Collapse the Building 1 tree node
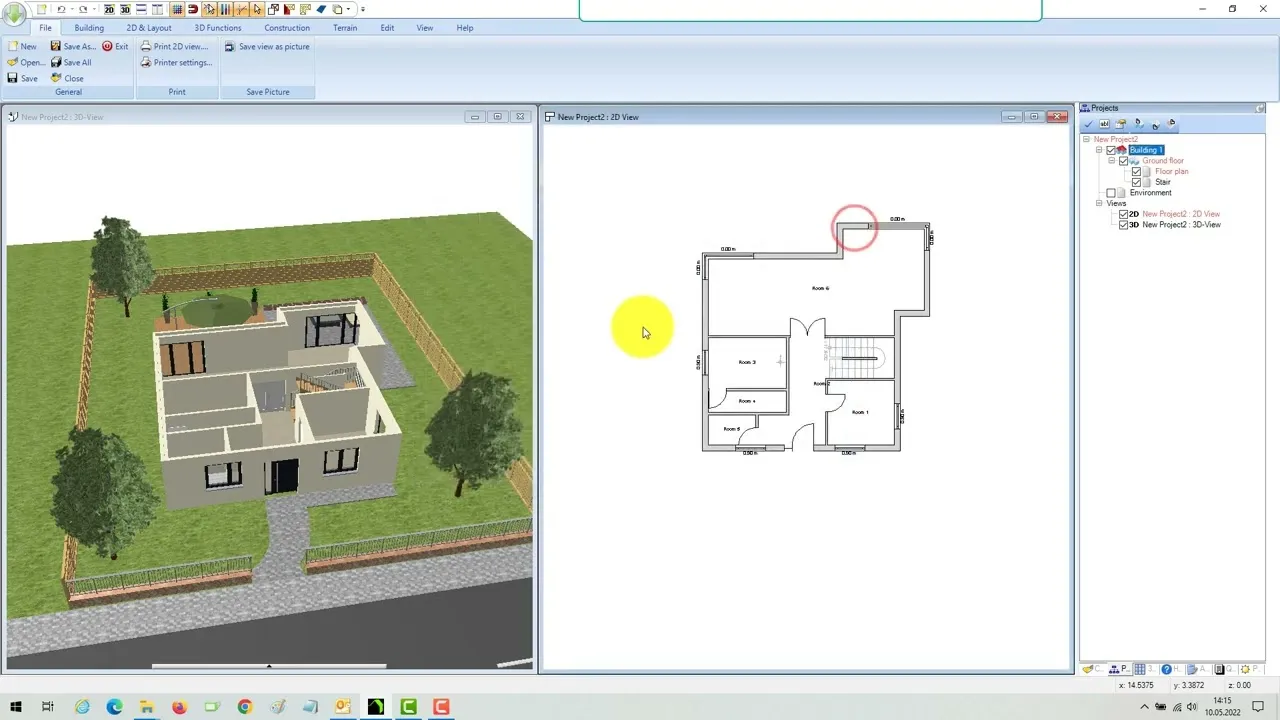This screenshot has width=1280, height=720. (1099, 150)
